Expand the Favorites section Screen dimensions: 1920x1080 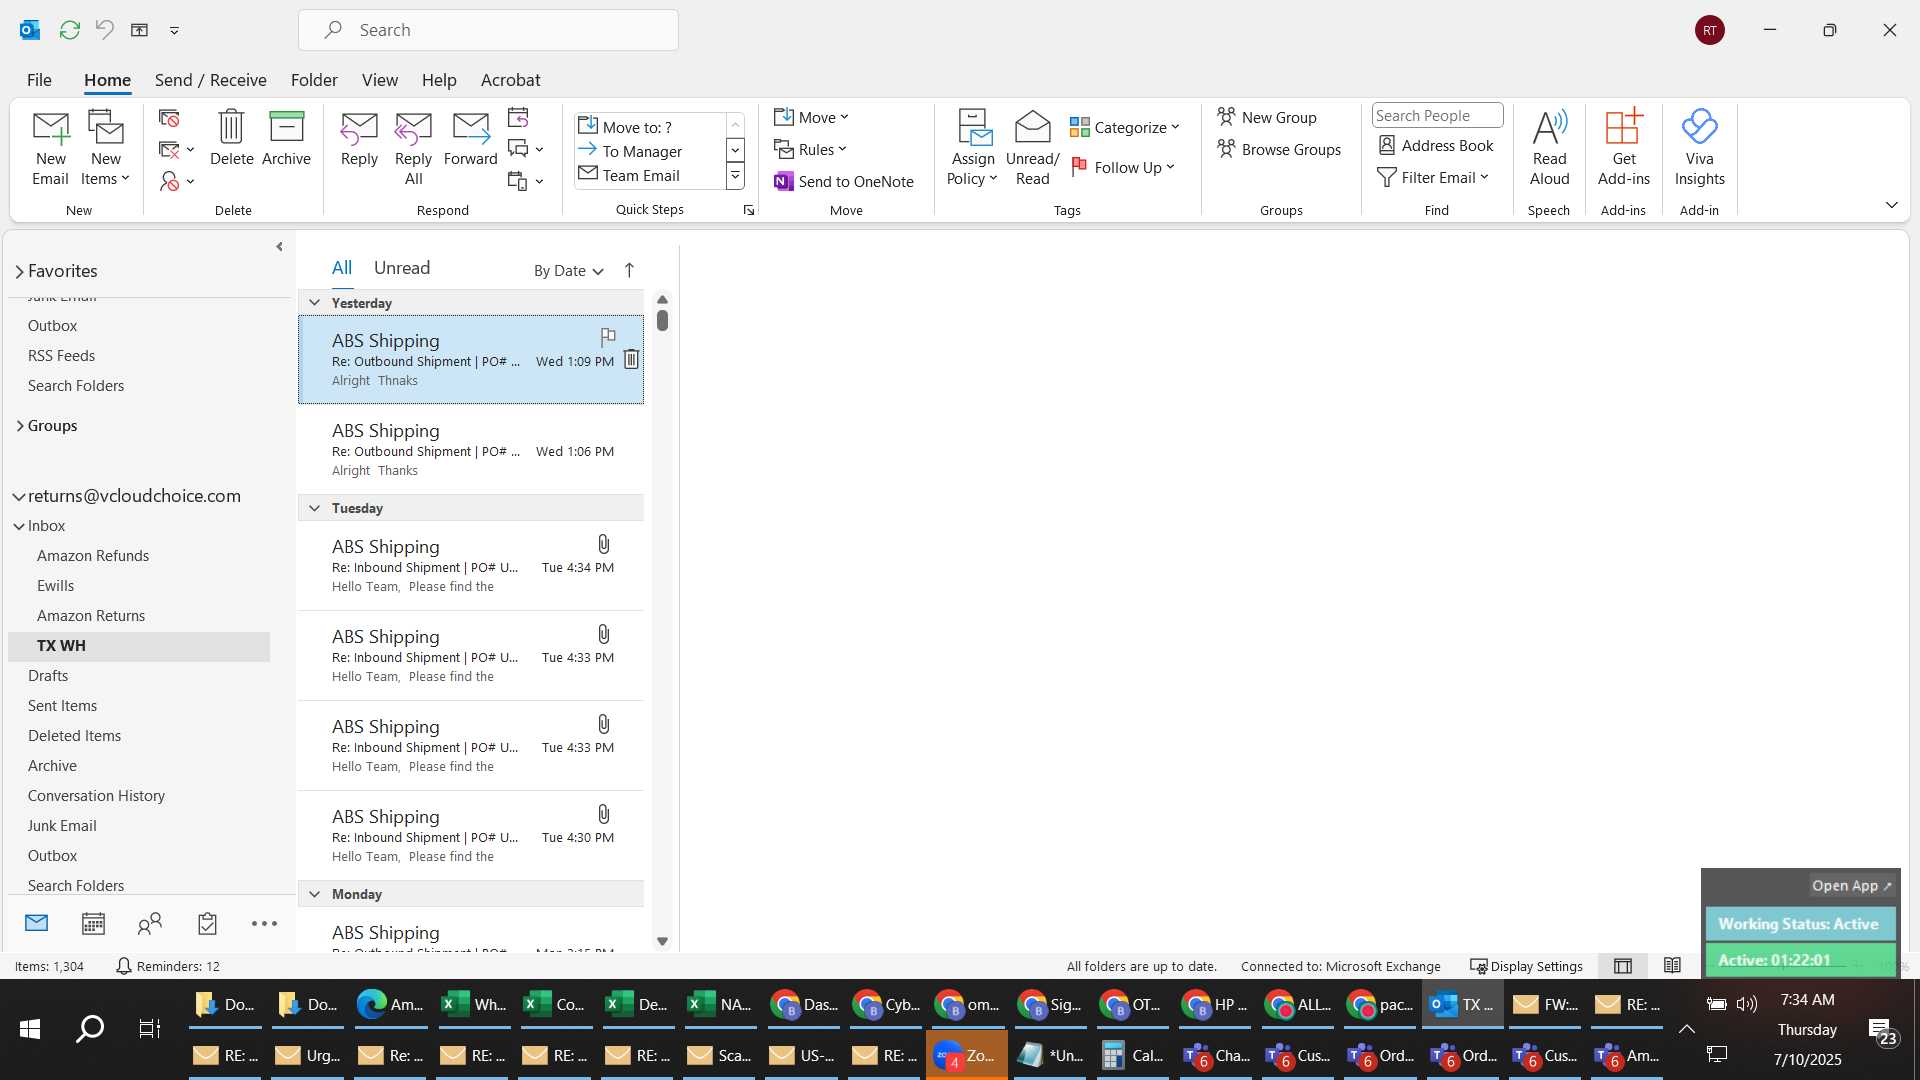tap(19, 272)
